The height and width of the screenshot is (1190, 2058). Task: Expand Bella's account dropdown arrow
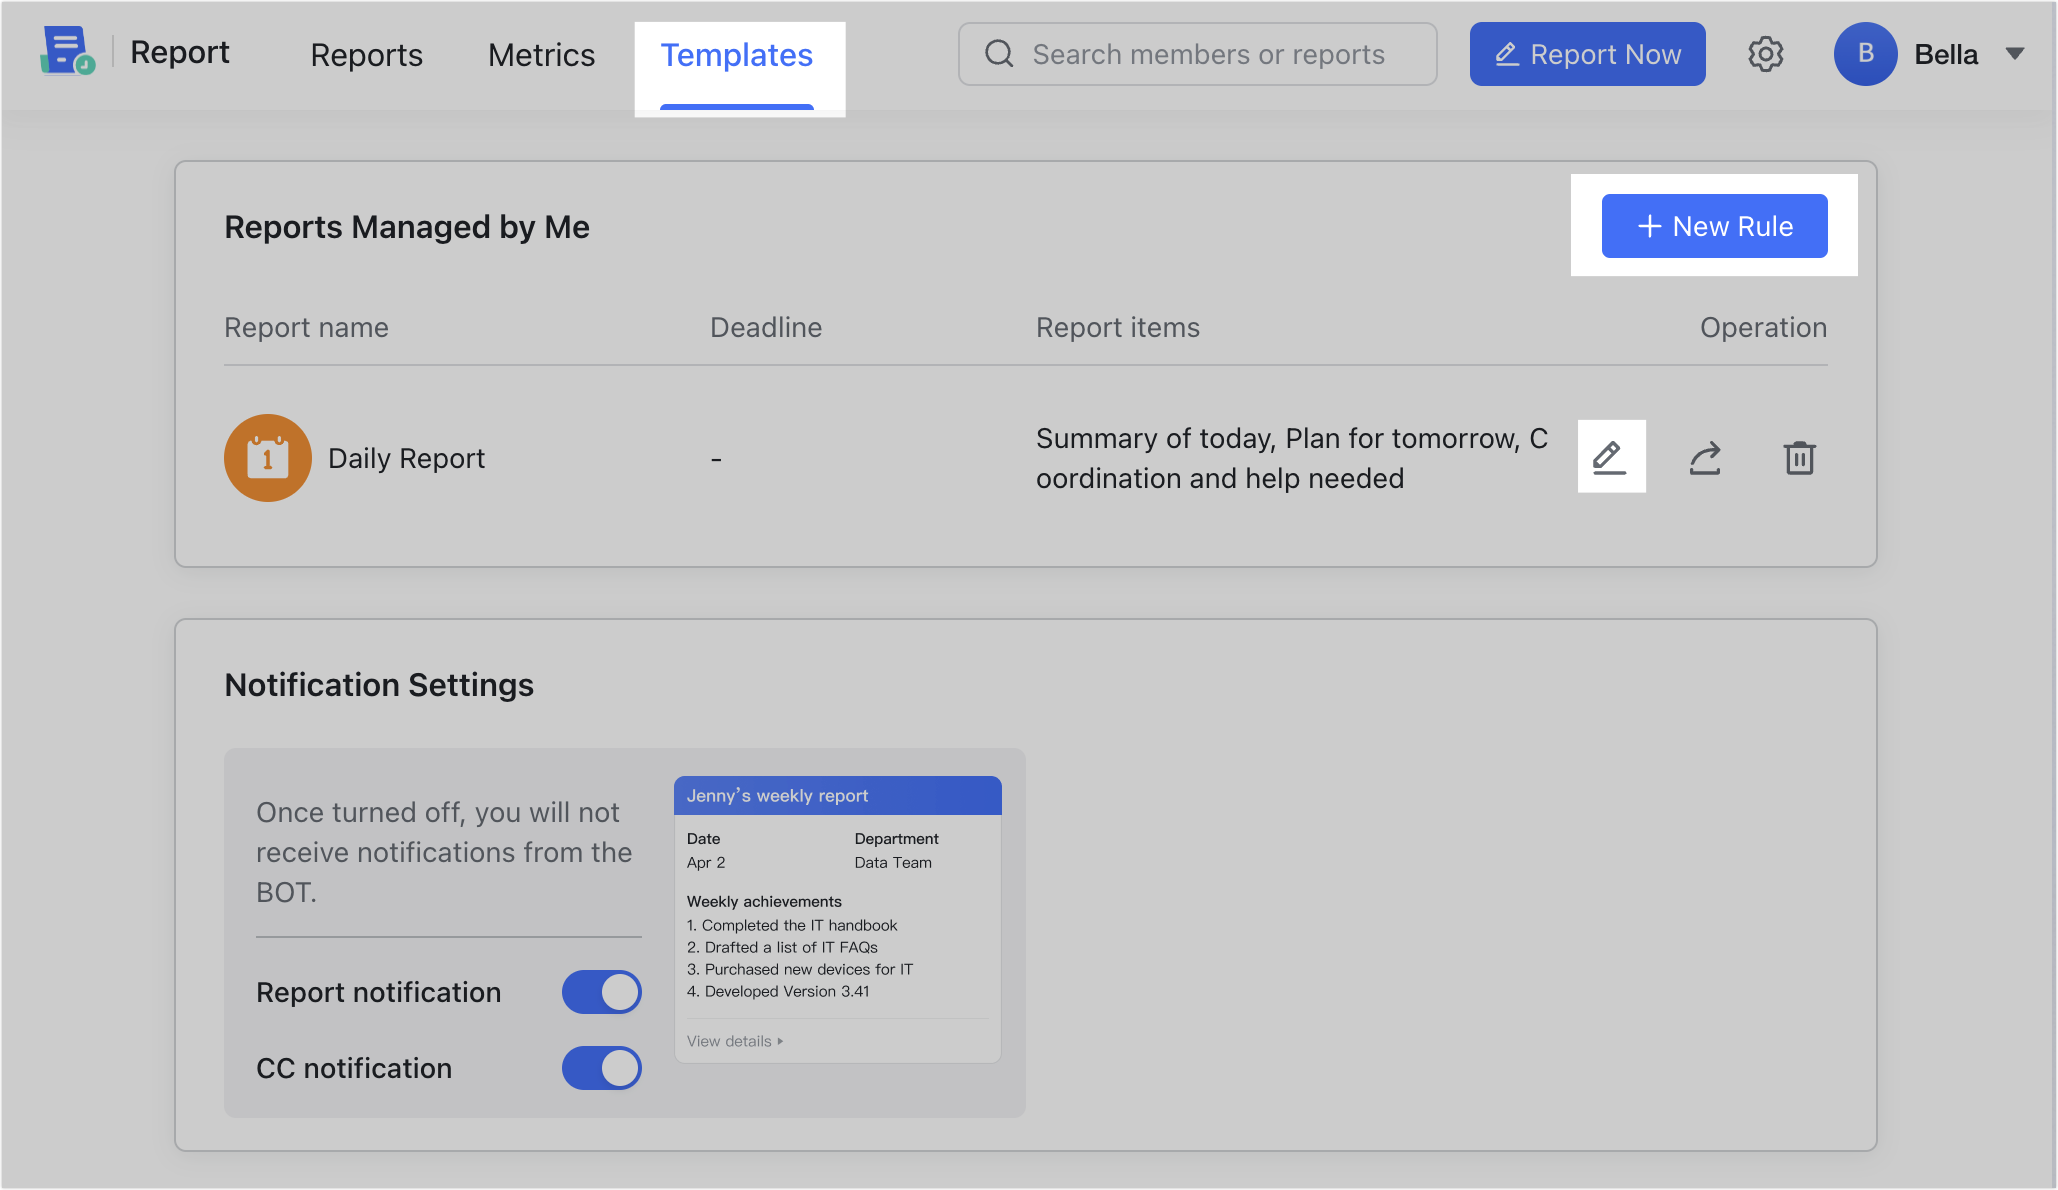click(2013, 54)
